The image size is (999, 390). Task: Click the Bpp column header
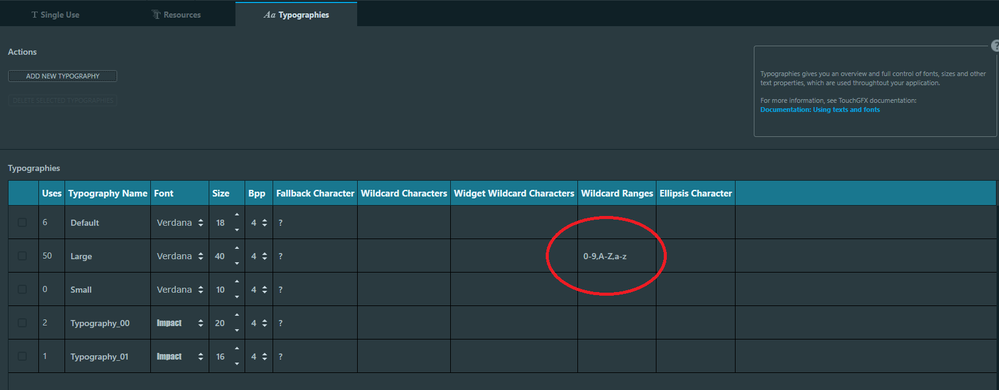[259, 193]
